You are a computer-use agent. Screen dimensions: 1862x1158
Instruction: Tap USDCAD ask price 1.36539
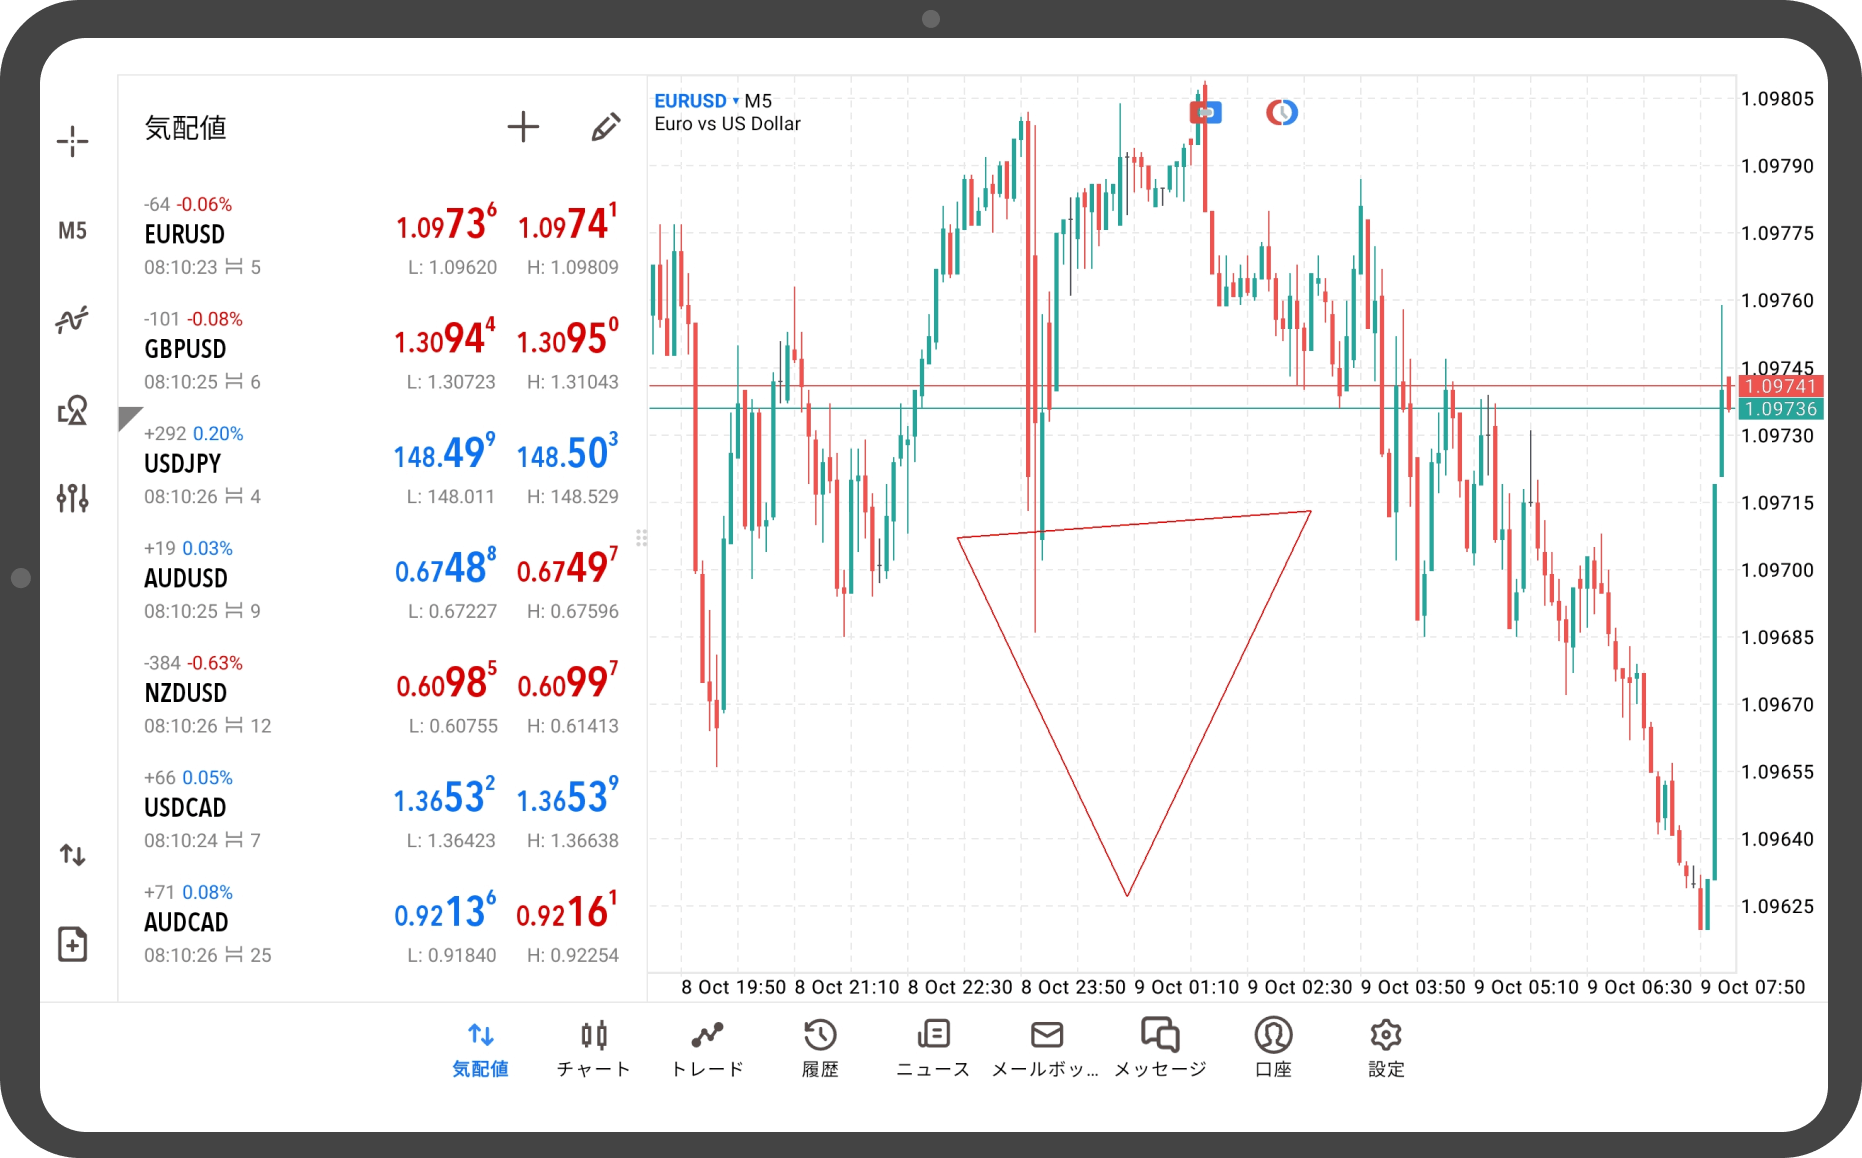pos(567,796)
